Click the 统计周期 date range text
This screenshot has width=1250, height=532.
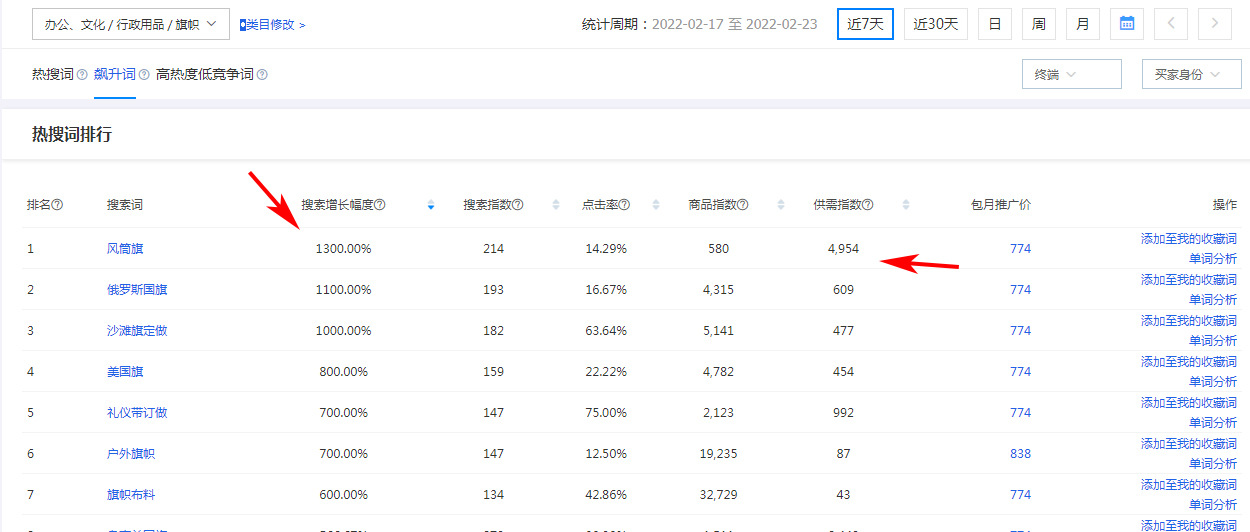[x=699, y=24]
